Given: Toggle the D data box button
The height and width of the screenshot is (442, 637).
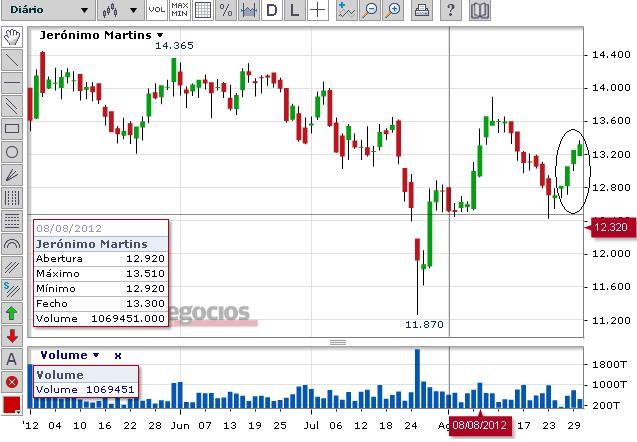Looking at the screenshot, I should [x=271, y=10].
